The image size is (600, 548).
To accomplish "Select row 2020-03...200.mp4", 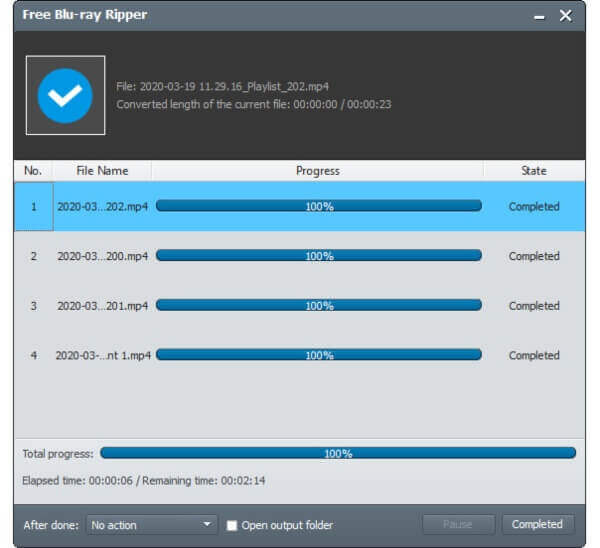I will [x=300, y=256].
